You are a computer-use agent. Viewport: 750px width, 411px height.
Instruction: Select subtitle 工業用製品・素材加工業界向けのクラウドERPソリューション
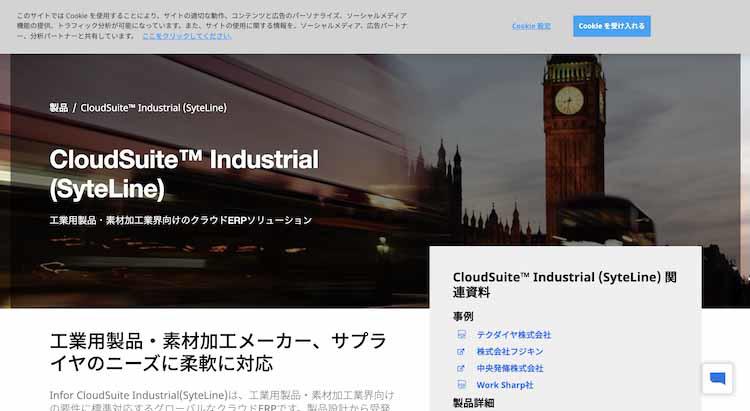tap(181, 220)
